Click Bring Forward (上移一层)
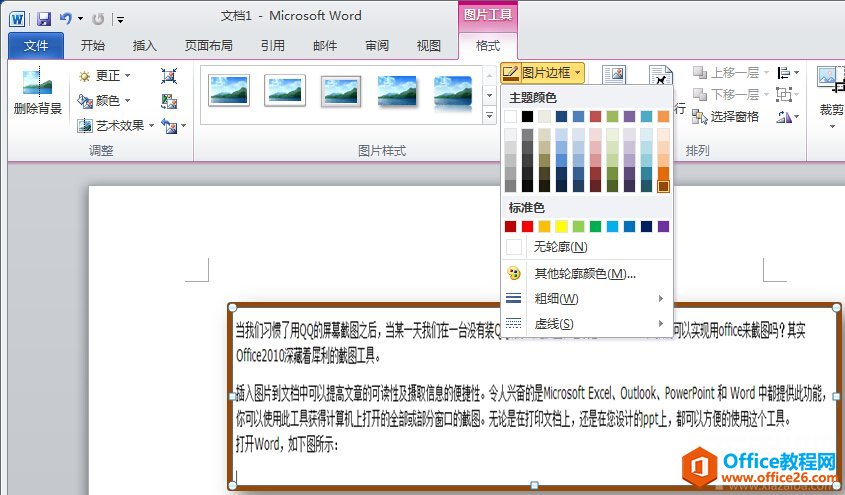Screen dimensions: 845x495 [730, 72]
